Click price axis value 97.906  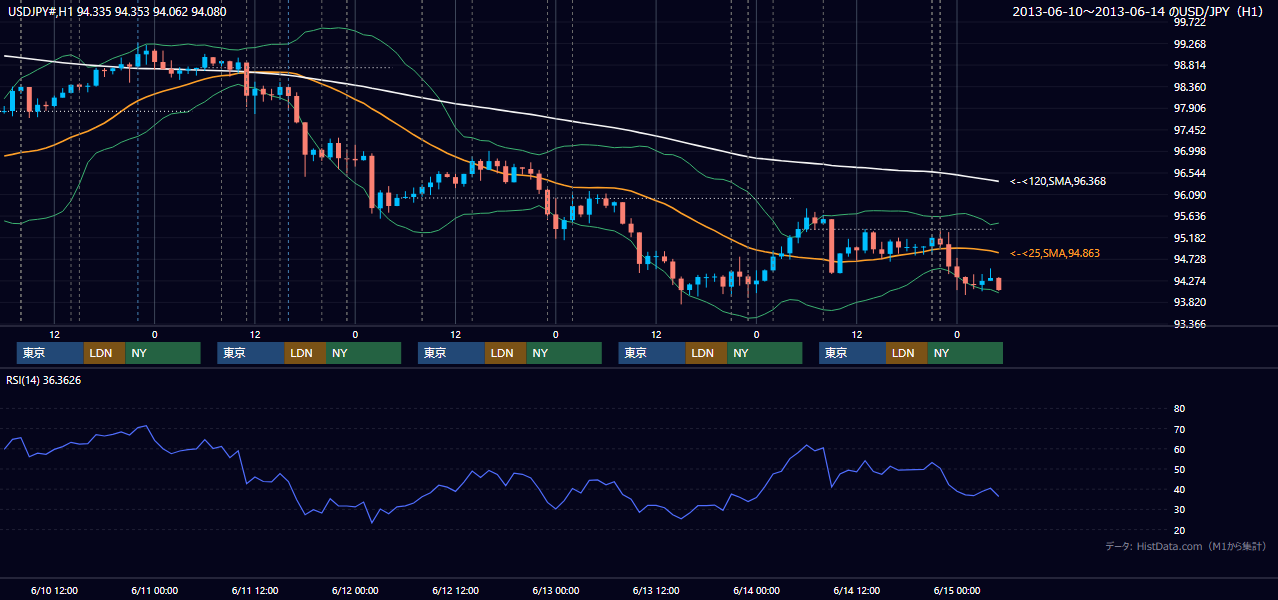[1189, 108]
